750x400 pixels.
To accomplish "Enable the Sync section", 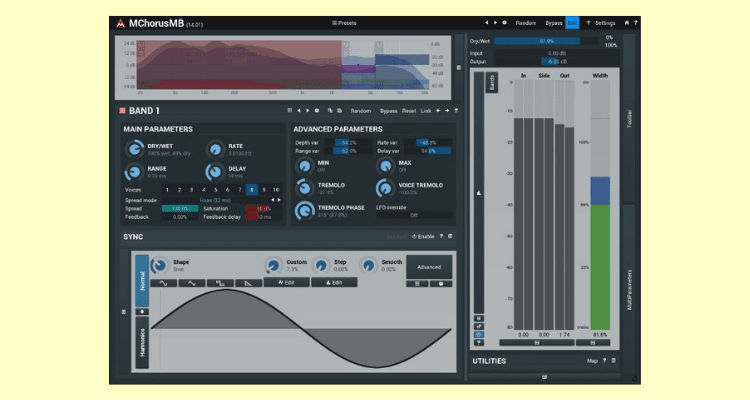I will 423,236.
